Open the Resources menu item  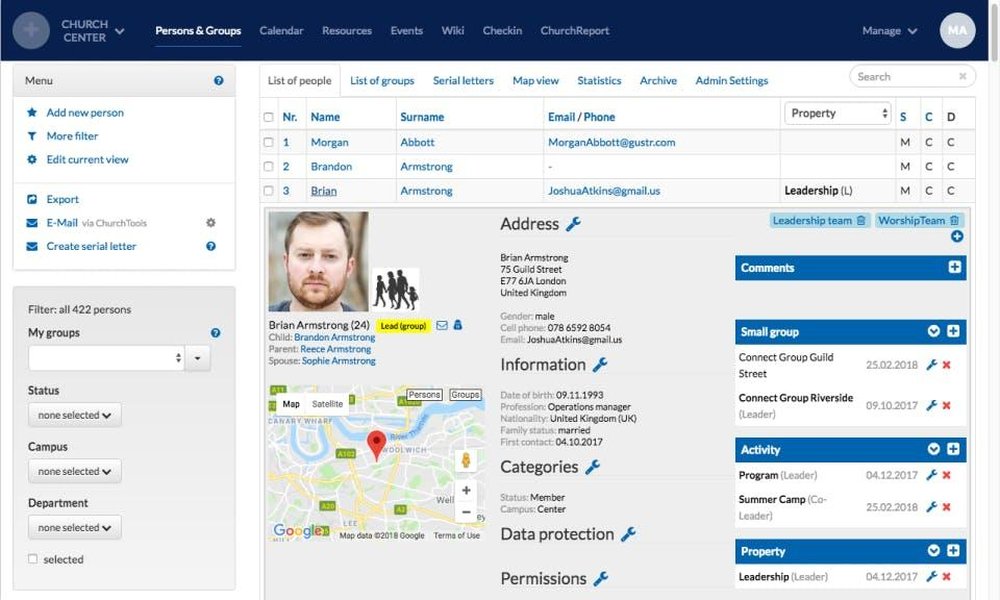pos(347,31)
